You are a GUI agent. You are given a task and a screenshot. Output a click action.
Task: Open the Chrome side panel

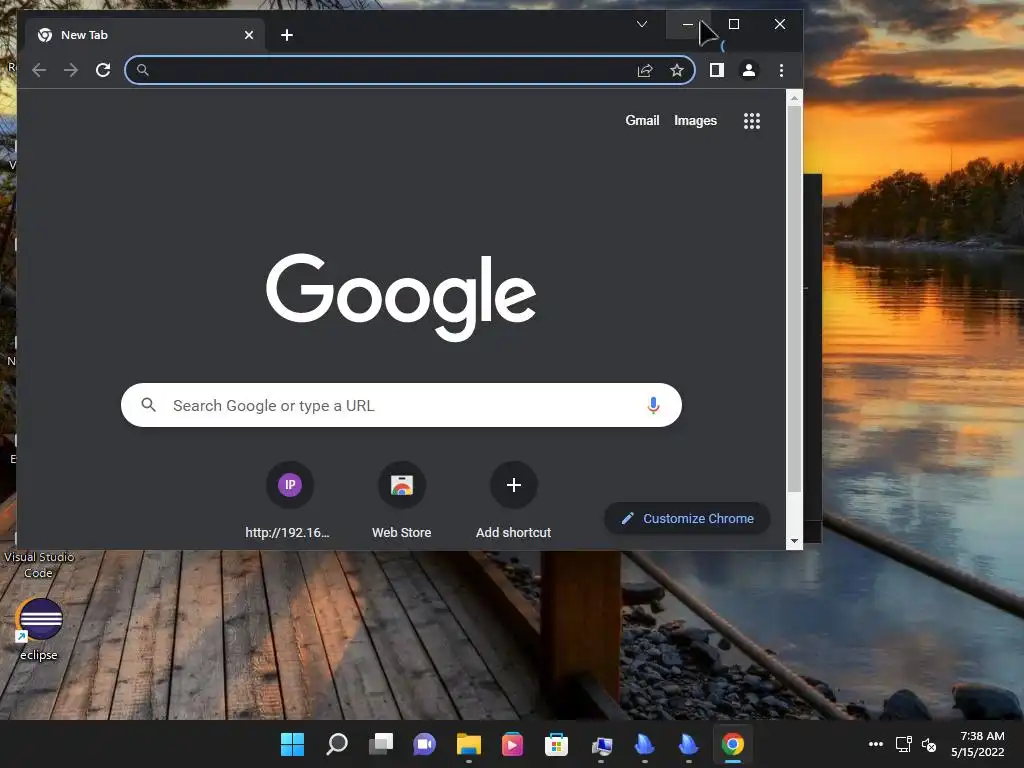[x=716, y=70]
